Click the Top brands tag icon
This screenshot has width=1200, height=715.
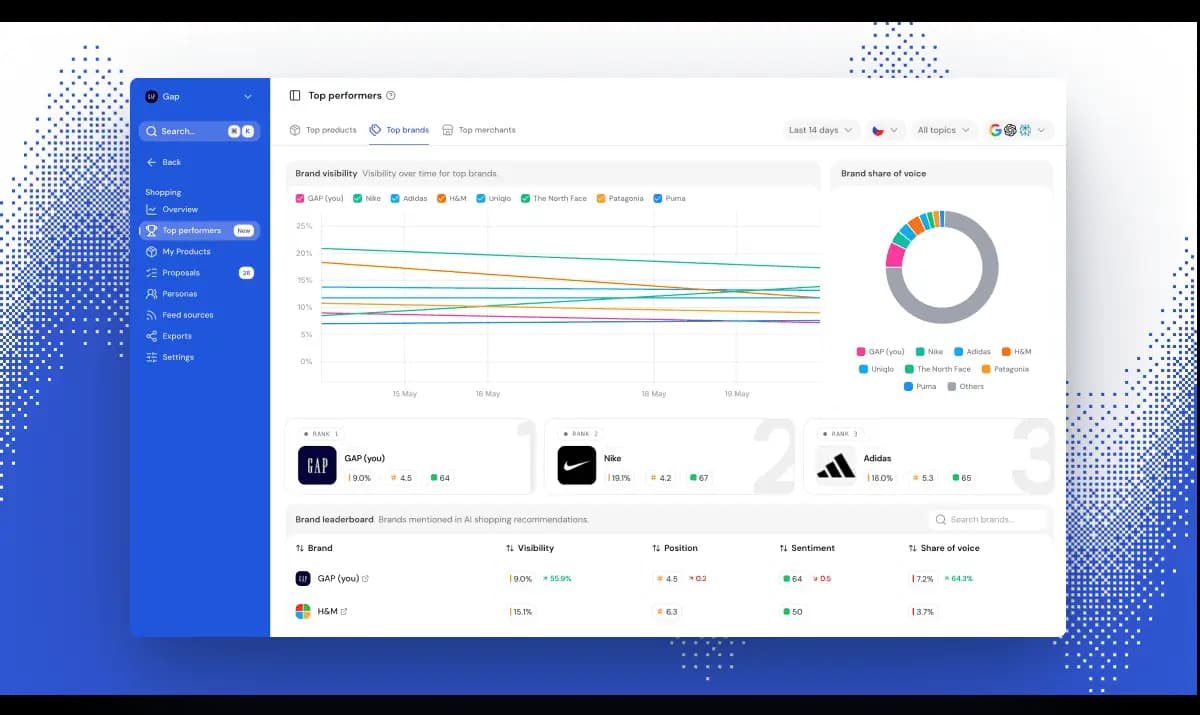375,130
